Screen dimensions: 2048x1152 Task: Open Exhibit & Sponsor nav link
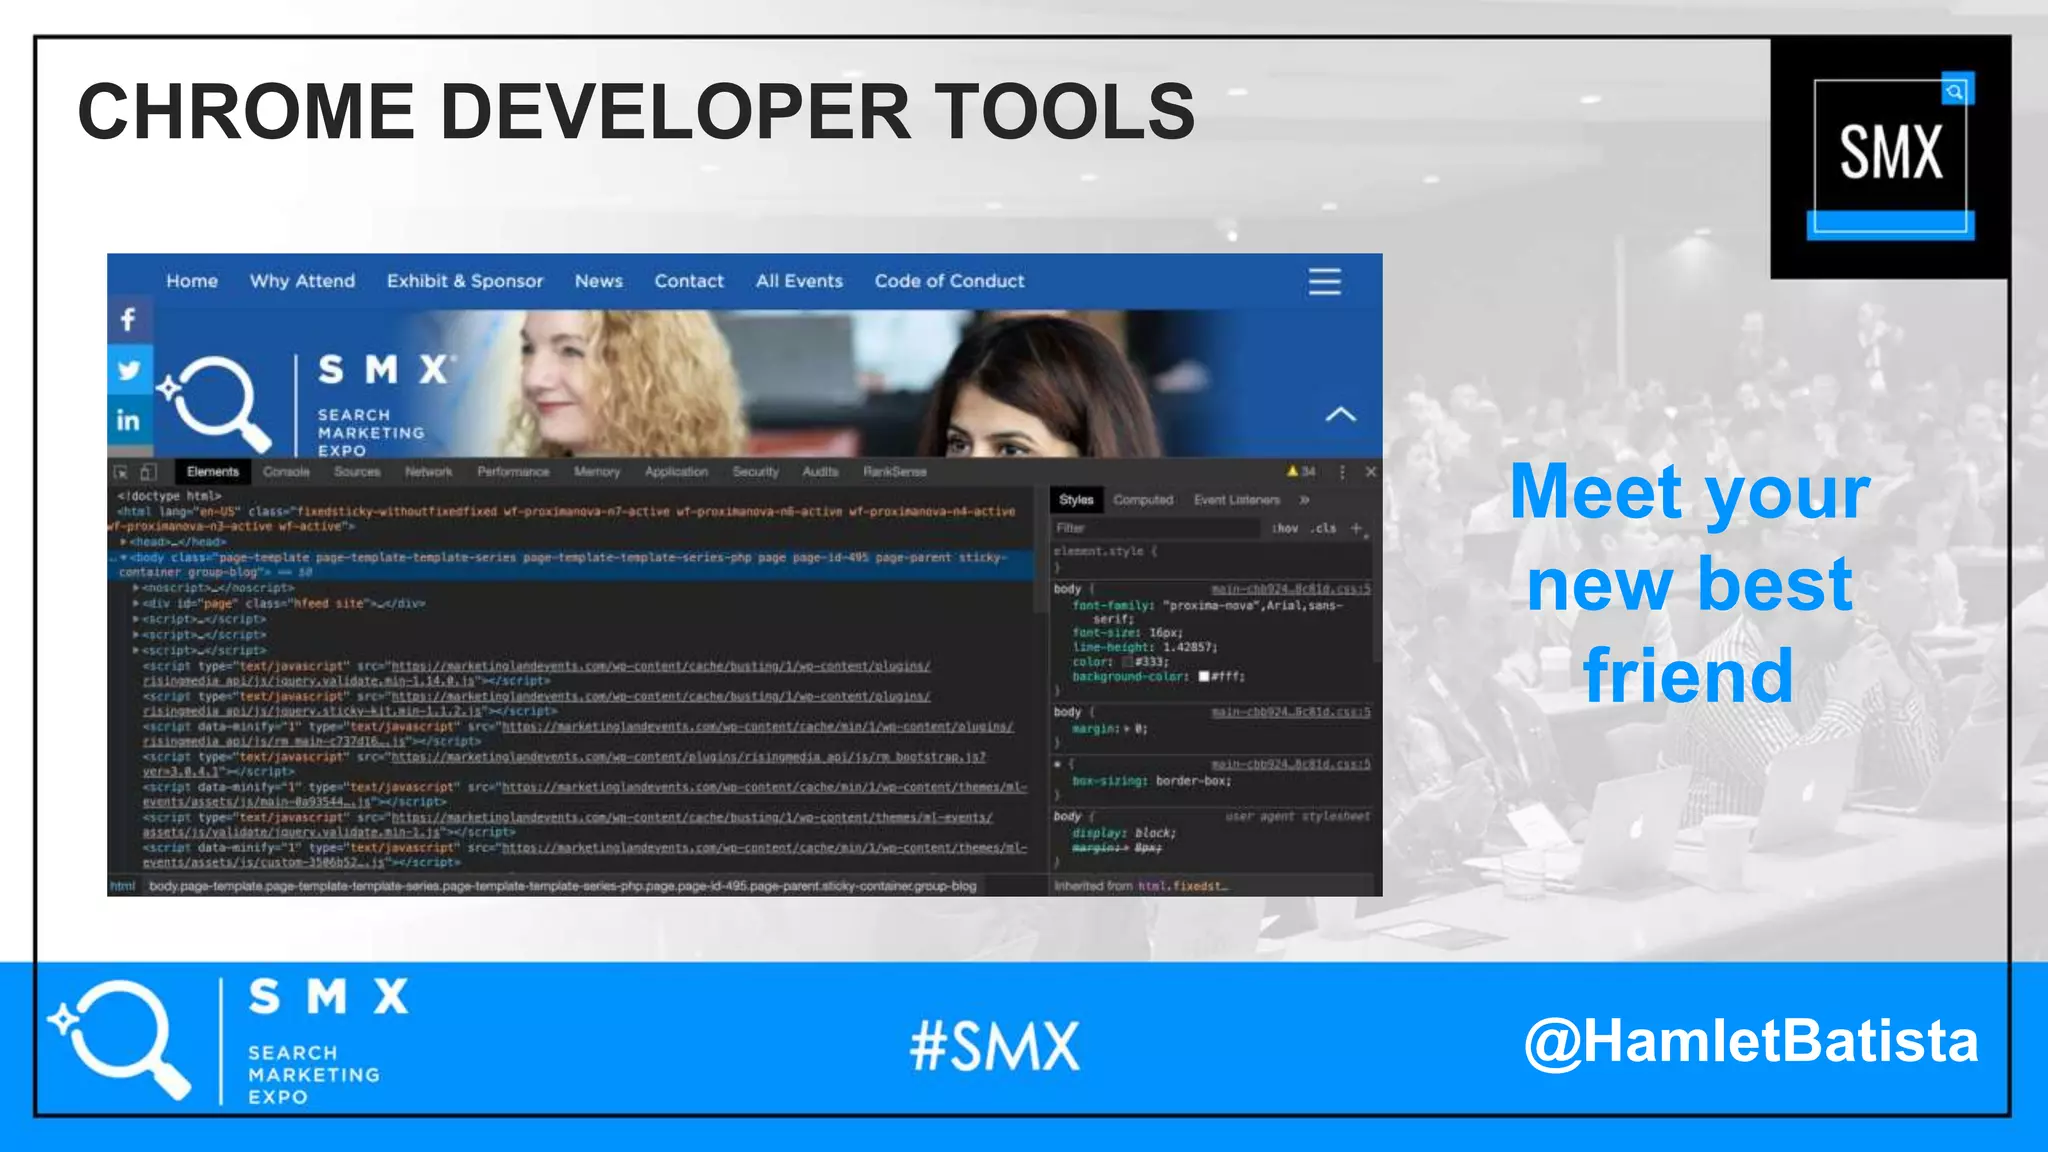point(465,281)
